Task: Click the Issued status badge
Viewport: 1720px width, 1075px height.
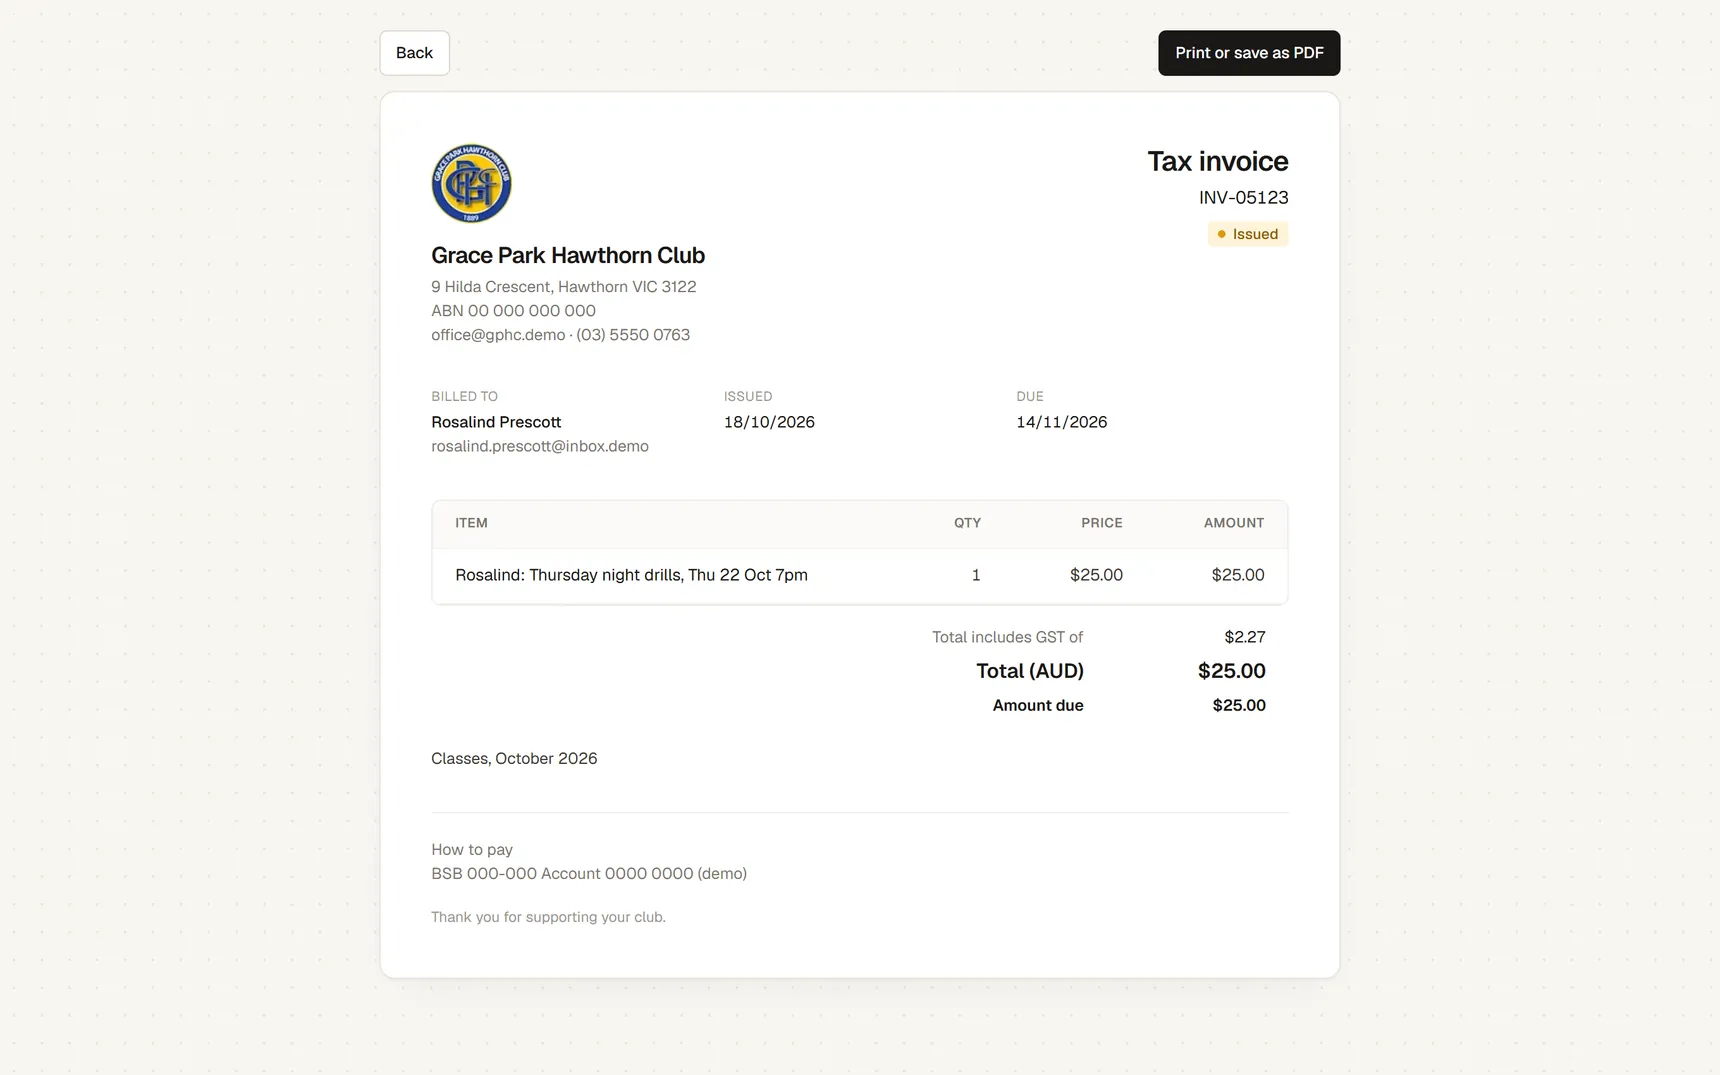Action: pyautogui.click(x=1248, y=234)
